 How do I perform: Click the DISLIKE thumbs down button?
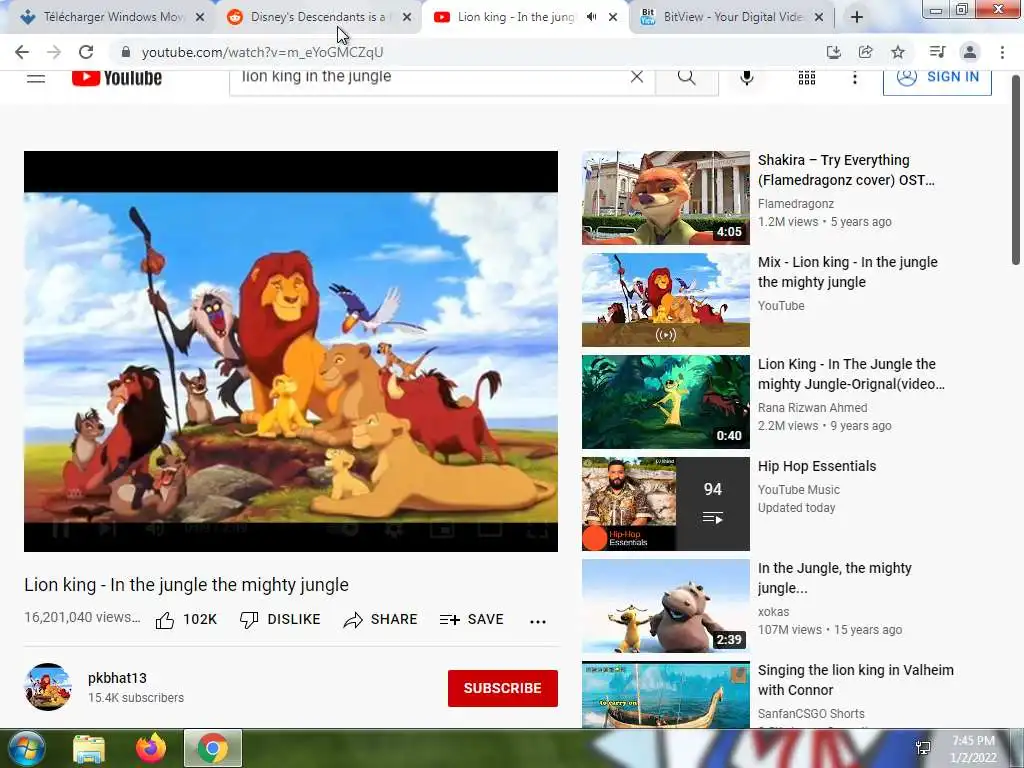pos(280,620)
